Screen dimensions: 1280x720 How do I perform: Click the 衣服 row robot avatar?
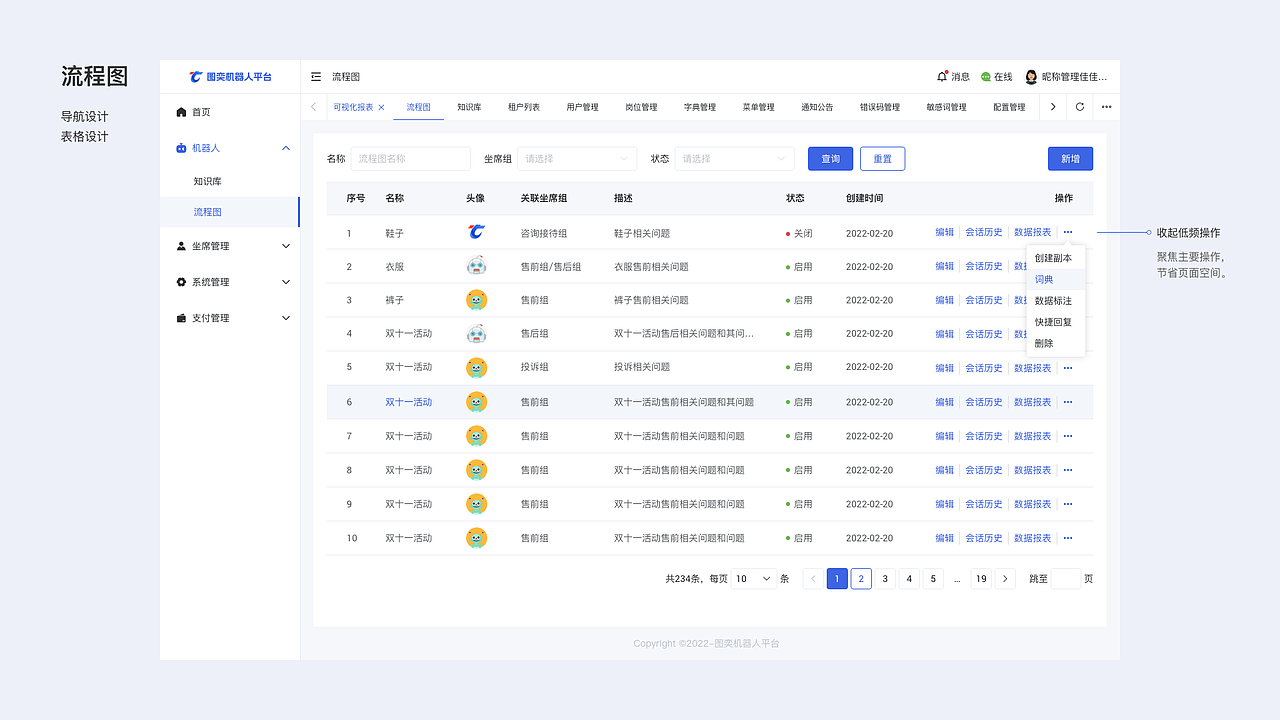click(476, 266)
